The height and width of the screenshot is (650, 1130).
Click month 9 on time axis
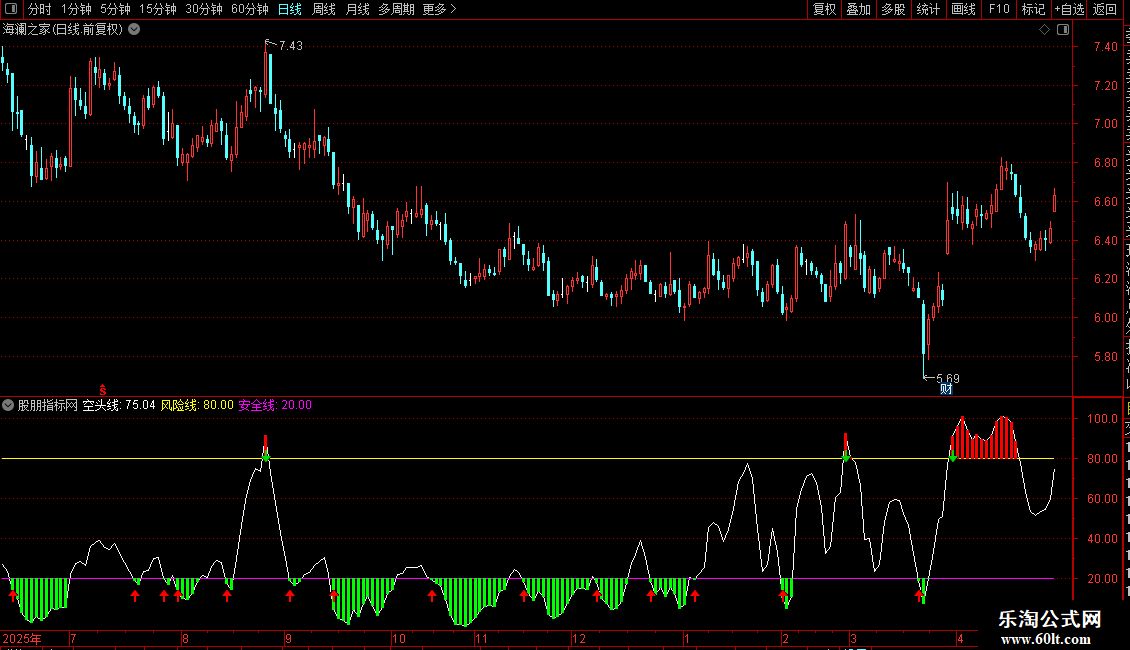coord(288,638)
